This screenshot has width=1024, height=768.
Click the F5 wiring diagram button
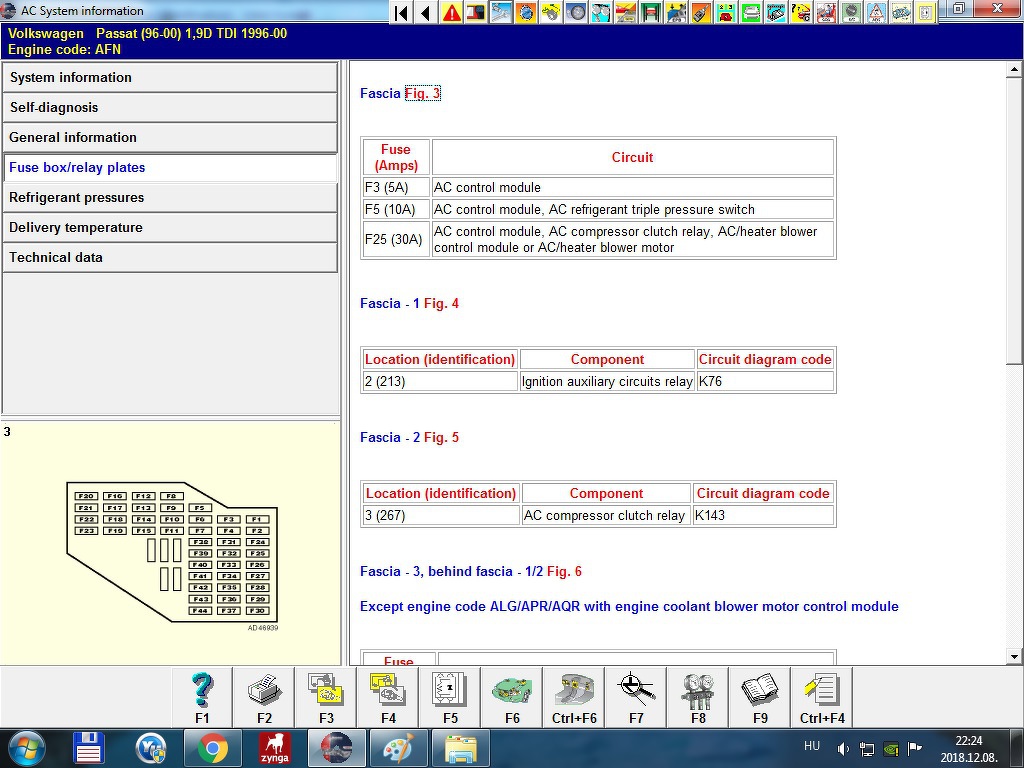450,697
